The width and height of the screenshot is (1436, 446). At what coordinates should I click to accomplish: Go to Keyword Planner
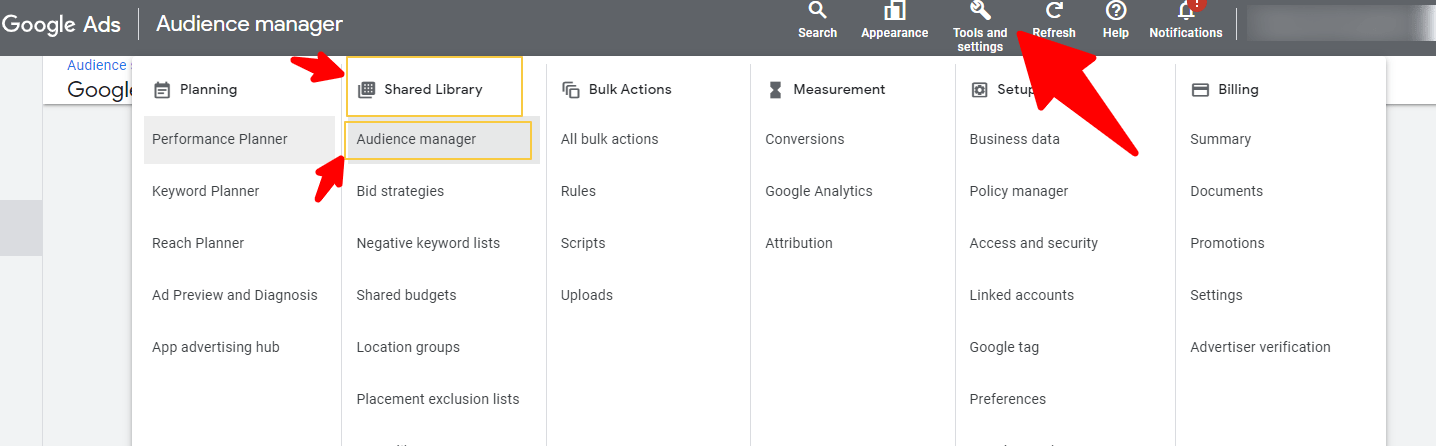coord(205,191)
